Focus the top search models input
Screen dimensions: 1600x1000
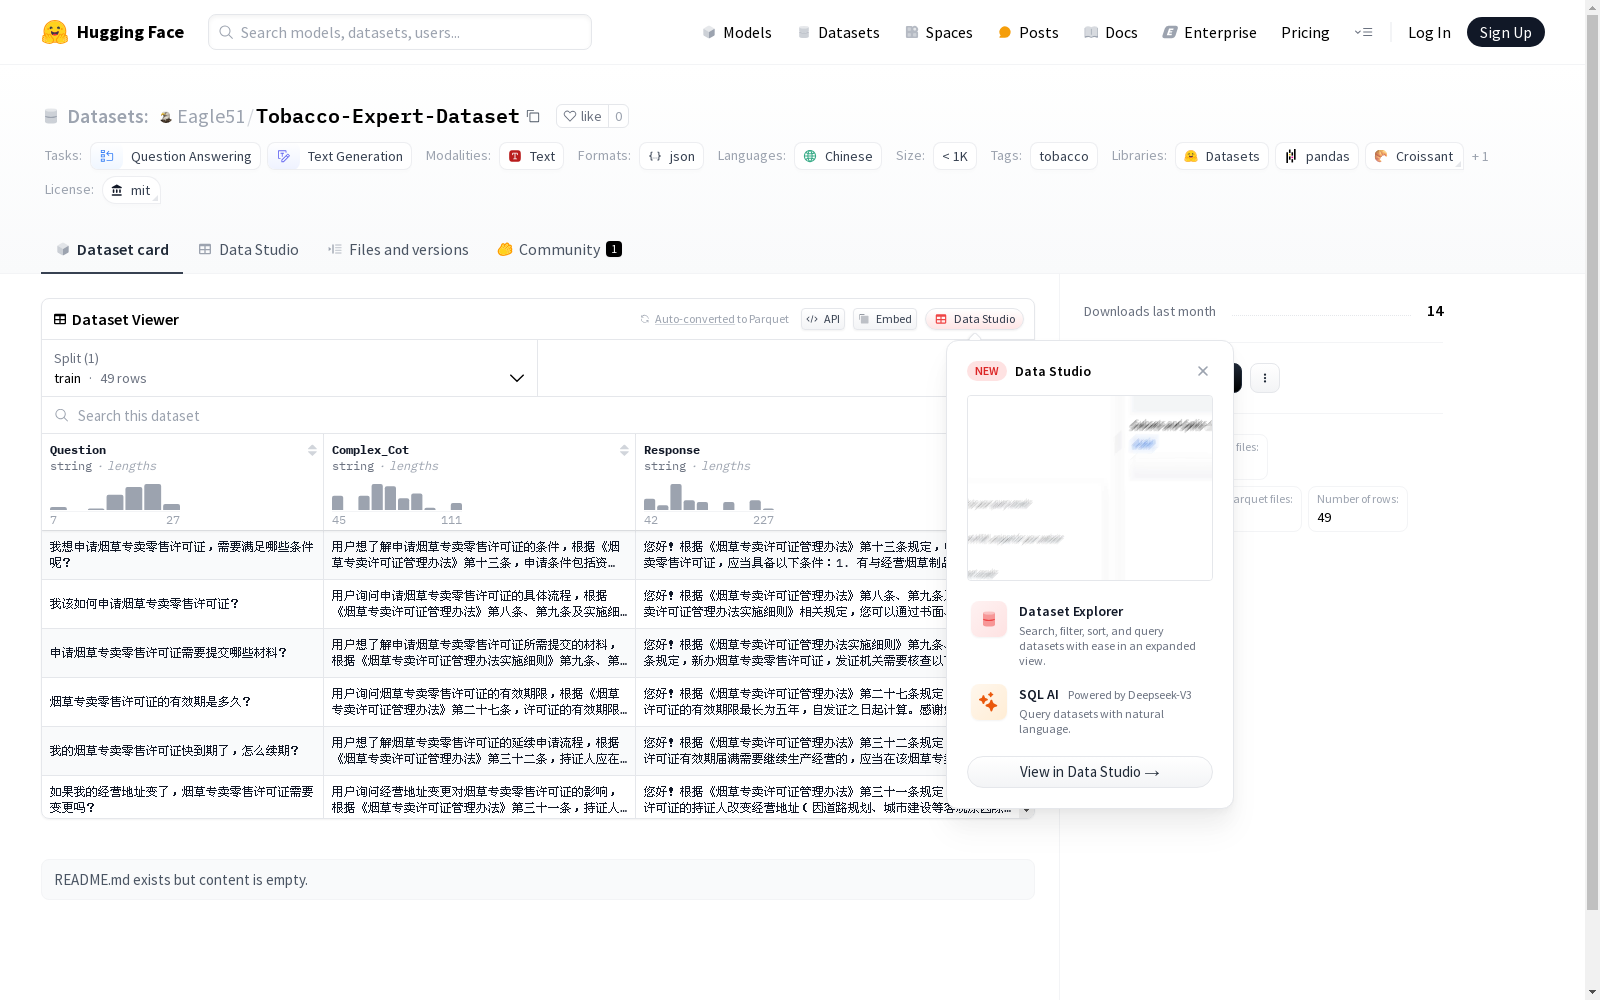pos(400,32)
